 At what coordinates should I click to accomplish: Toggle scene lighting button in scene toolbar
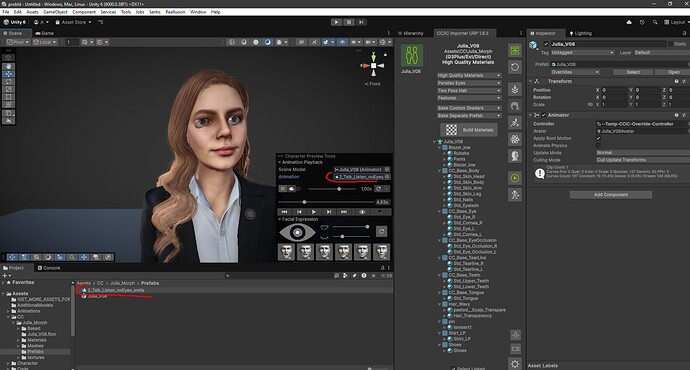click(314, 42)
